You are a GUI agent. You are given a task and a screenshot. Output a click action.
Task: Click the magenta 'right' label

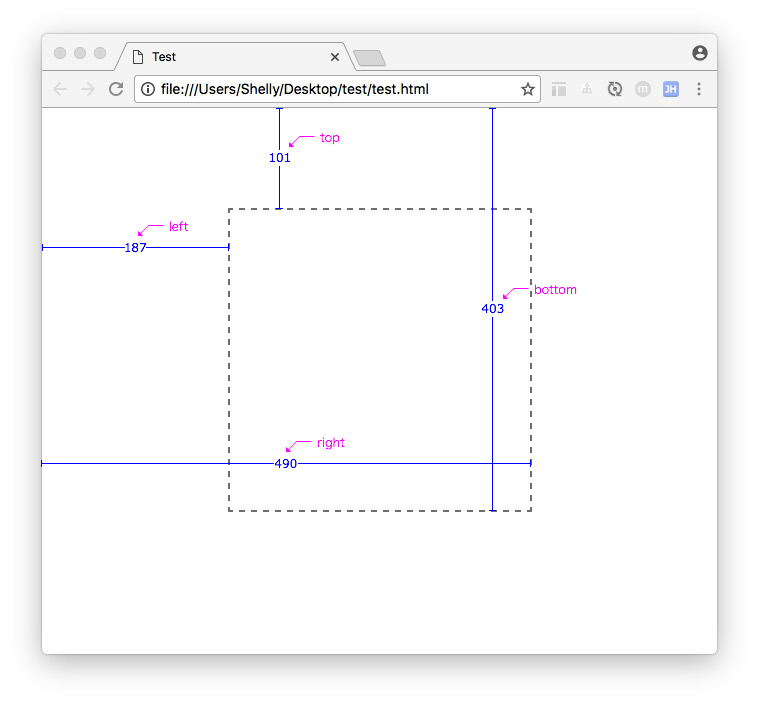(x=331, y=443)
